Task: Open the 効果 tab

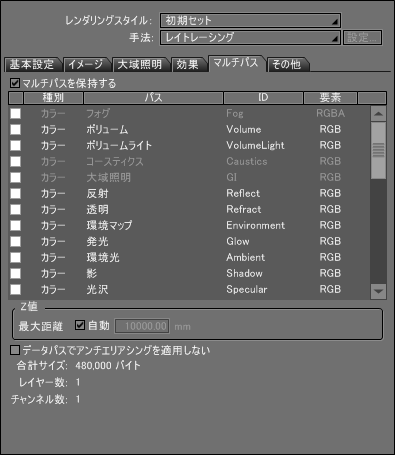Action: [188, 64]
